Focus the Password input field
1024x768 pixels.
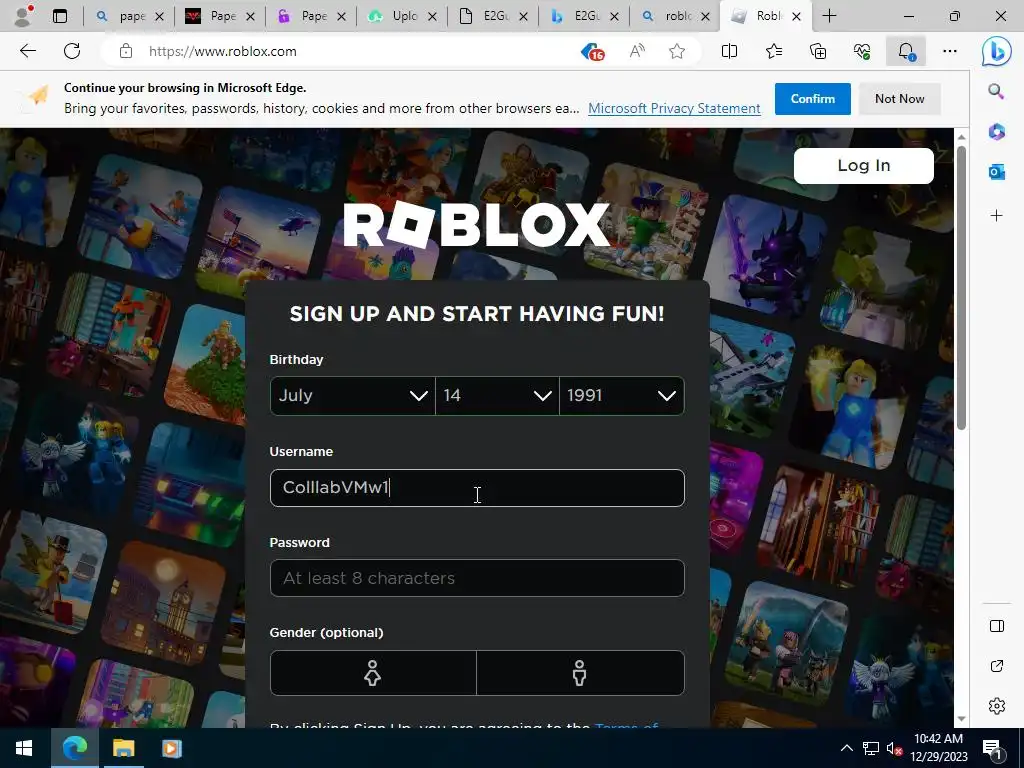click(477, 578)
